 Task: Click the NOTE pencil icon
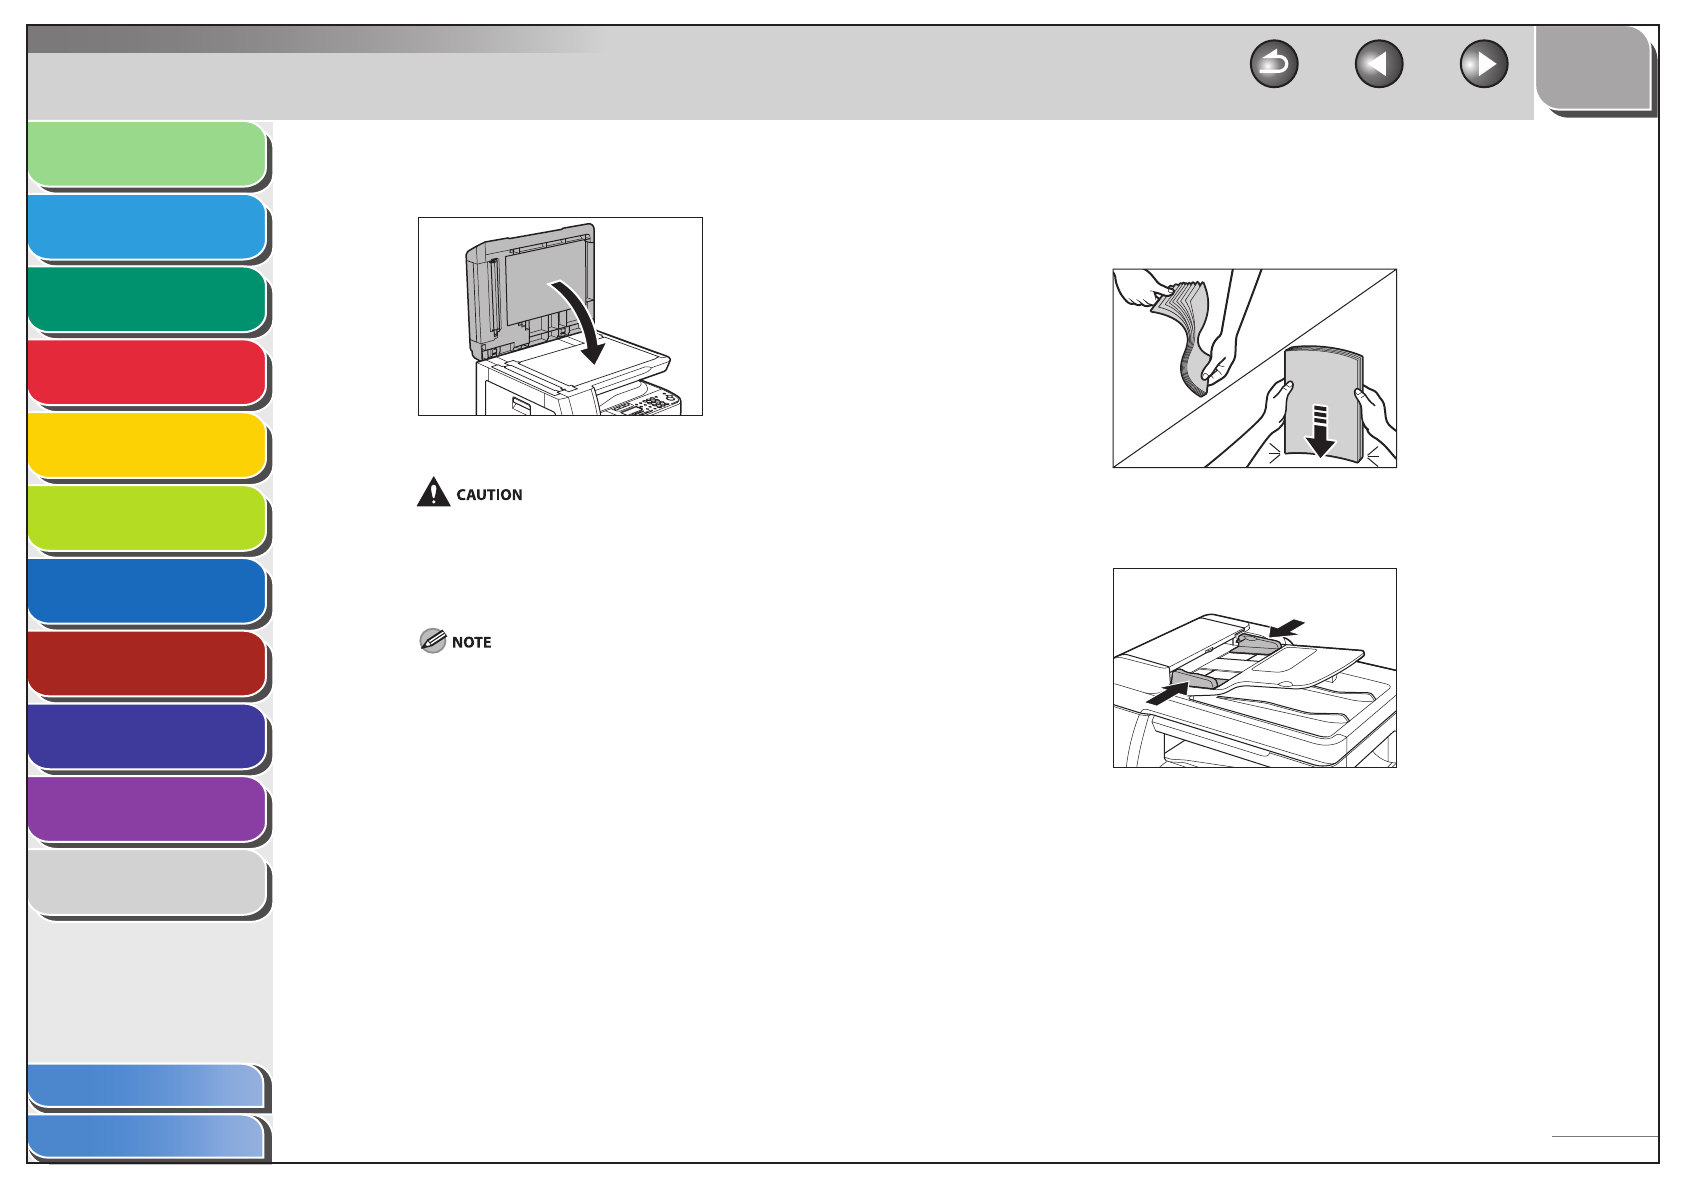[x=433, y=641]
